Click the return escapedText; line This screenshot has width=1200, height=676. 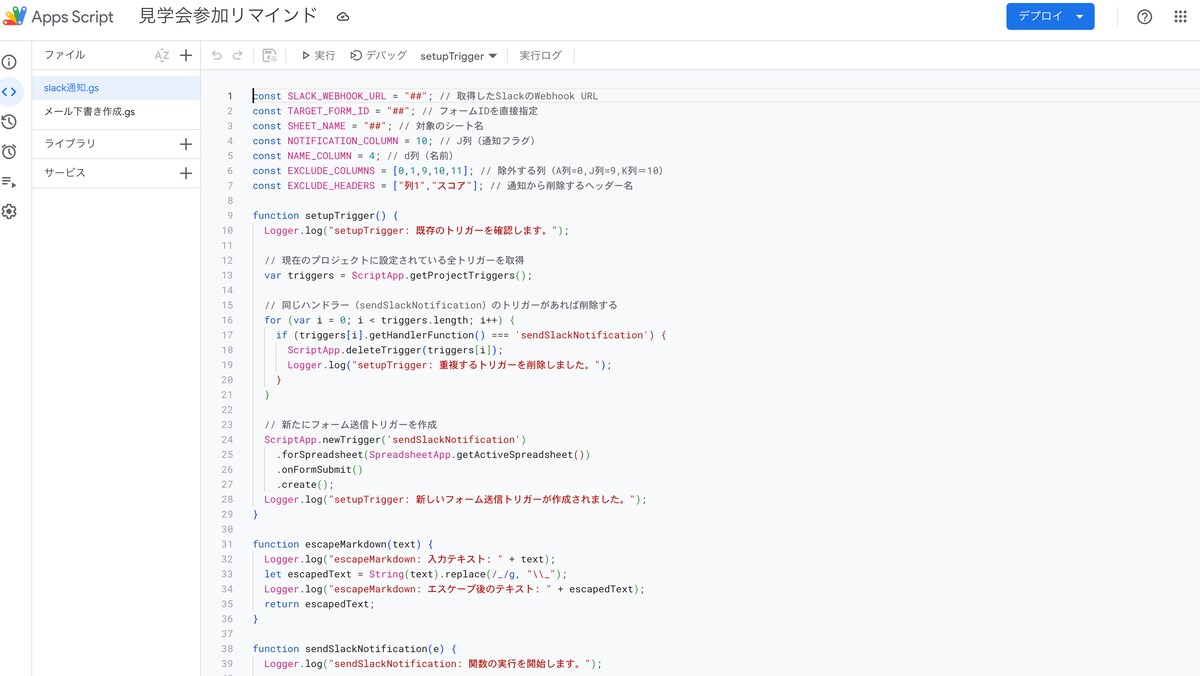coord(319,604)
